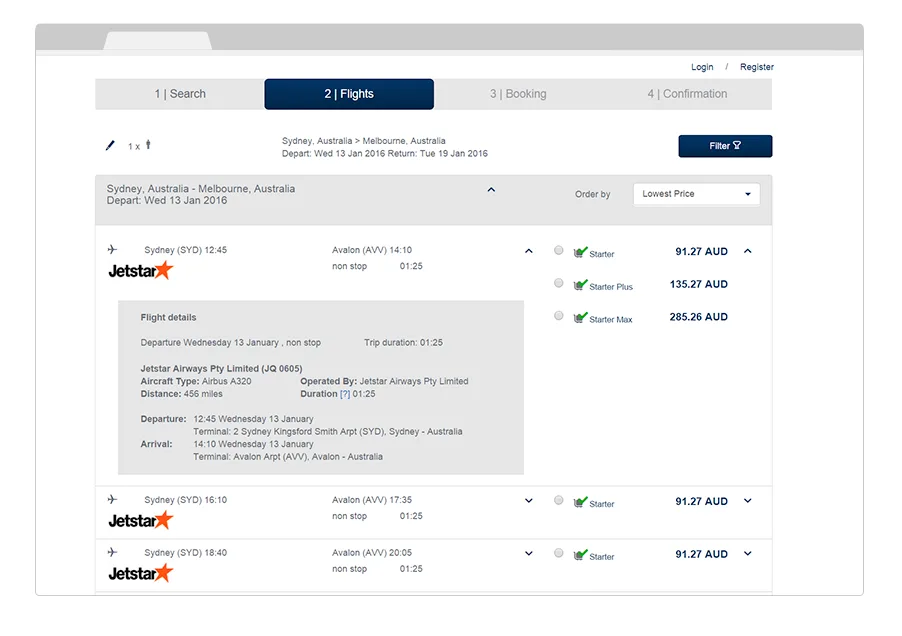Screen dimensions: 902x636
Task: Click the Register link
Action: 756,67
